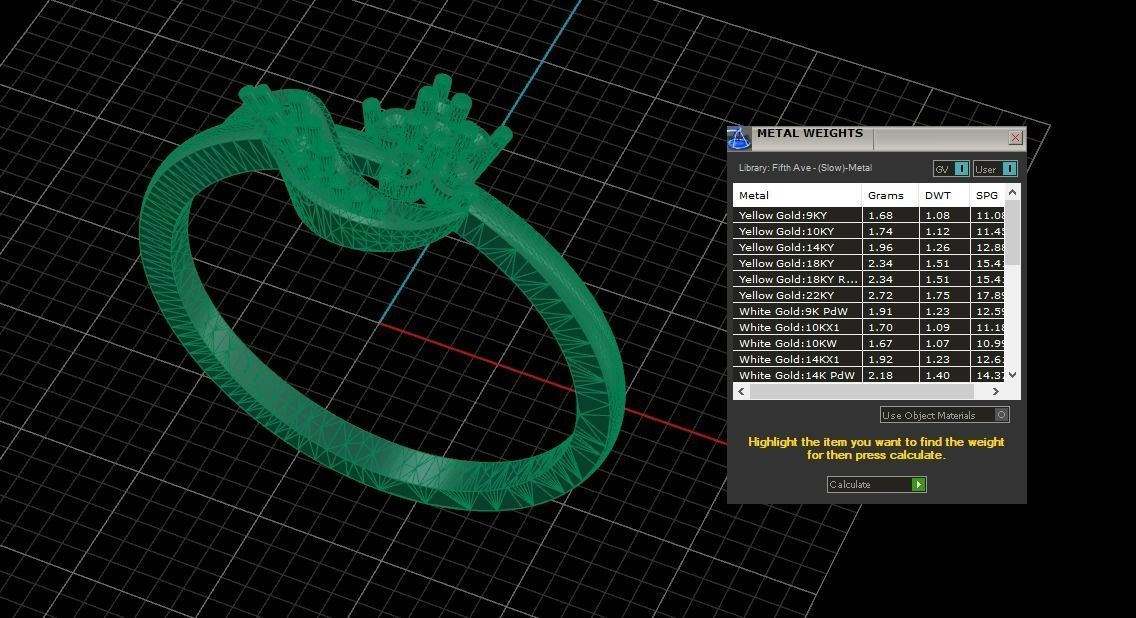Toggle the User library switch
Viewport: 1136px width, 618px height.
[x=995, y=169]
